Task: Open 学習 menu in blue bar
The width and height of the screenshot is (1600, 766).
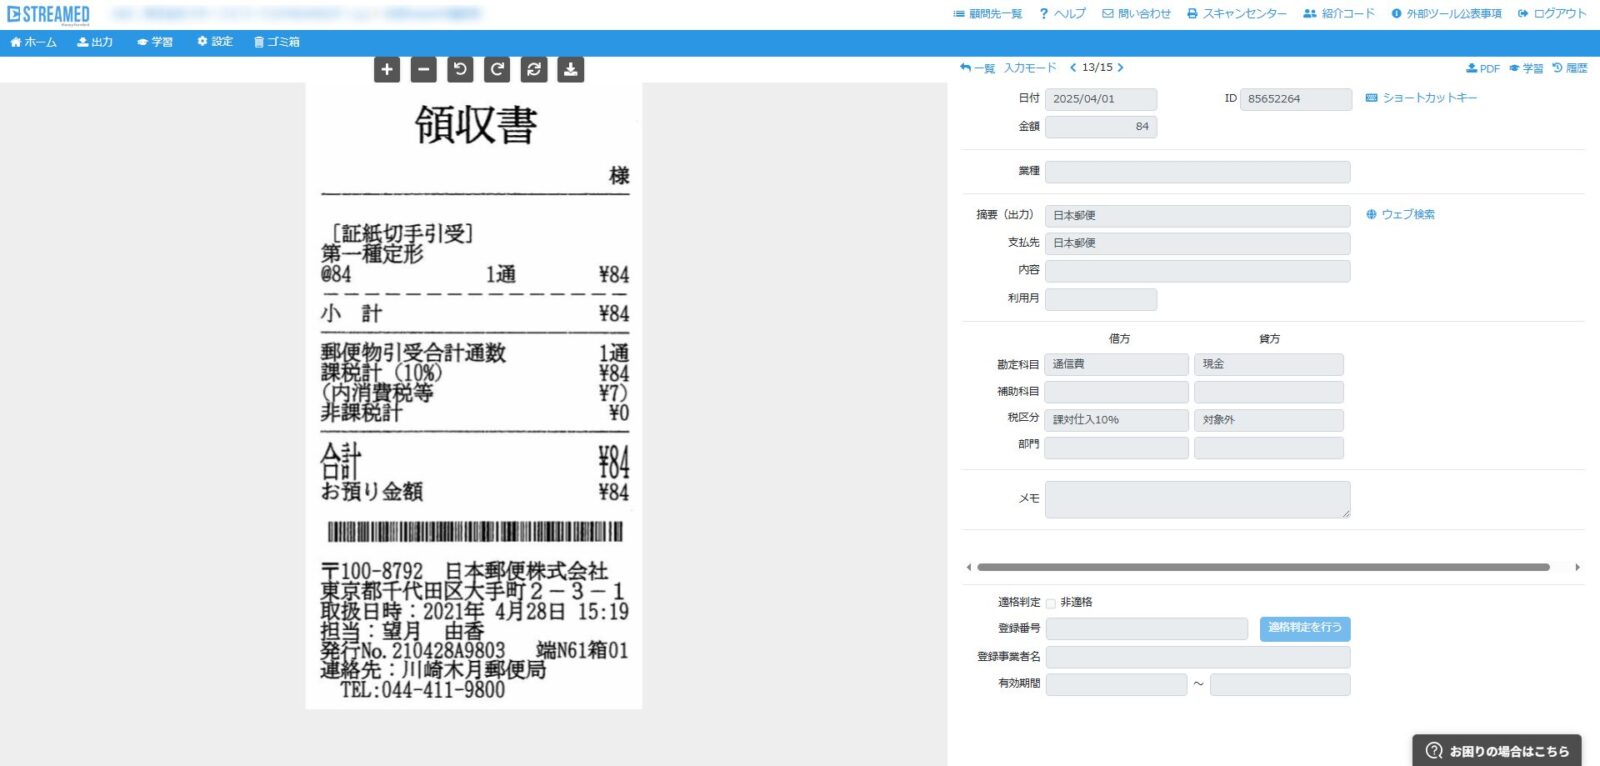Action: pyautogui.click(x=155, y=42)
